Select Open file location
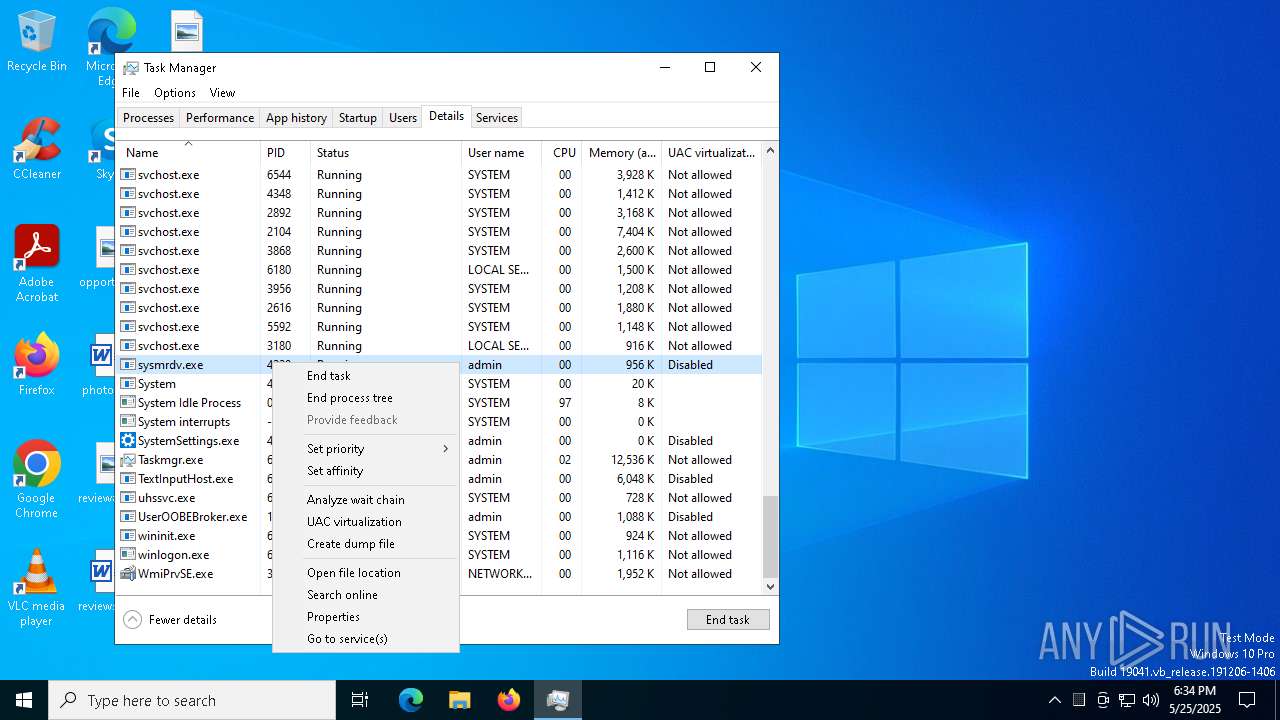This screenshot has width=1280, height=720. (x=366, y=573)
